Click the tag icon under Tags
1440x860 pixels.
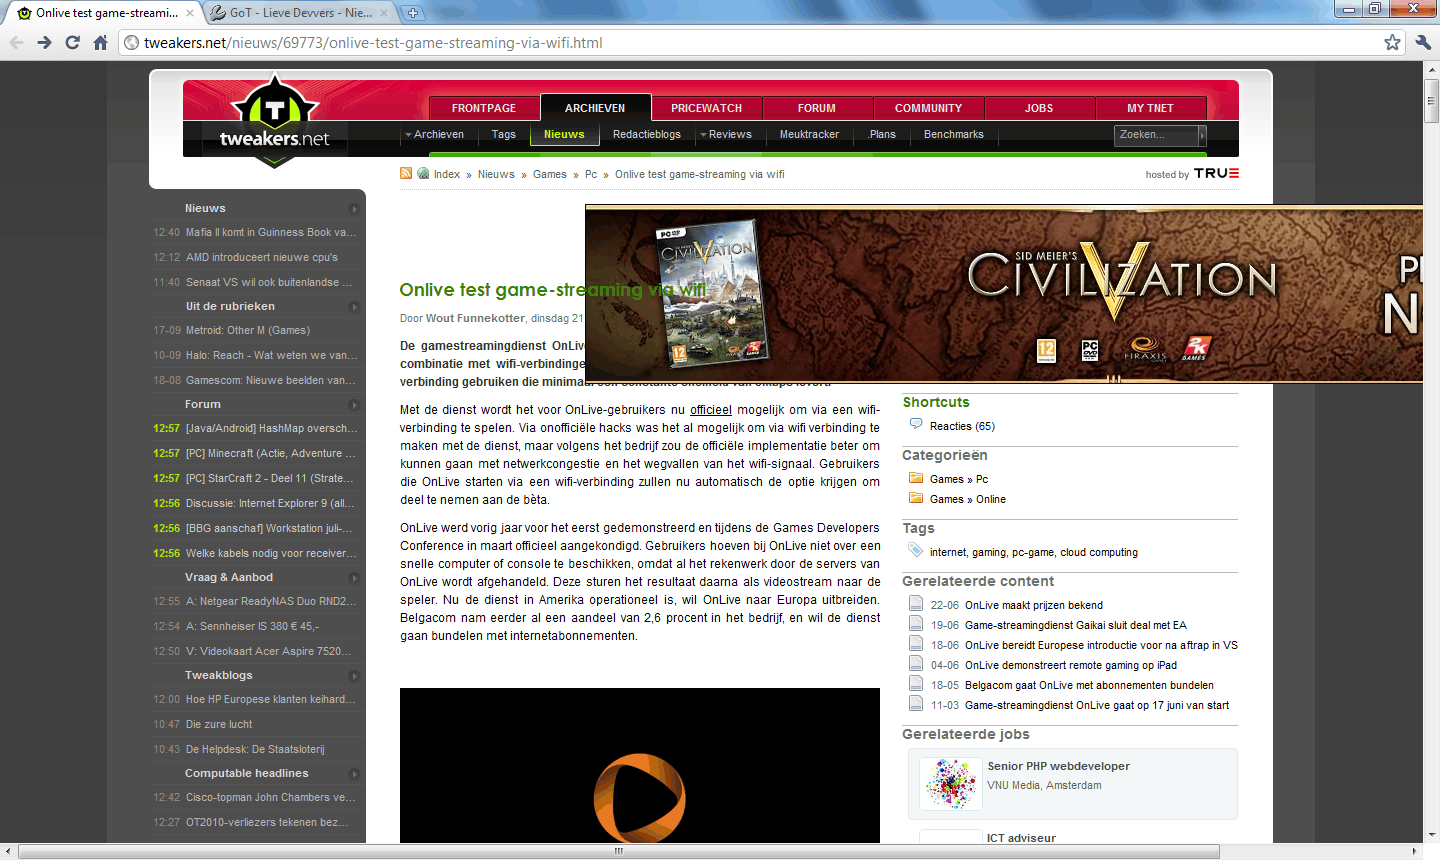pyautogui.click(x=915, y=550)
